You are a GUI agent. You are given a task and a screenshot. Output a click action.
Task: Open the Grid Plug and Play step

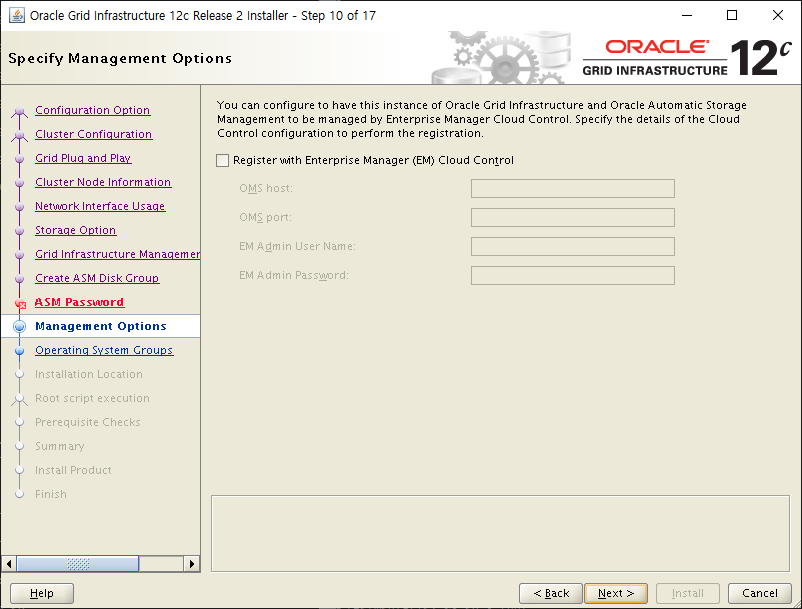point(83,158)
